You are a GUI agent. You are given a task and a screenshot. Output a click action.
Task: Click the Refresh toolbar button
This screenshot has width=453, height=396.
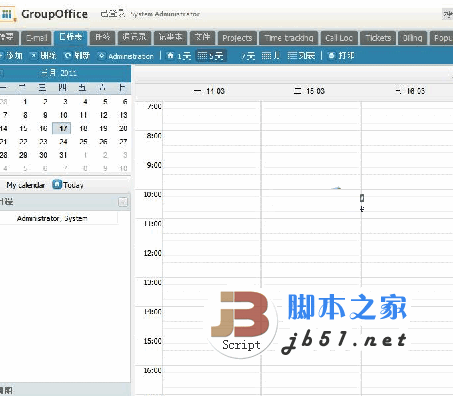coord(77,56)
